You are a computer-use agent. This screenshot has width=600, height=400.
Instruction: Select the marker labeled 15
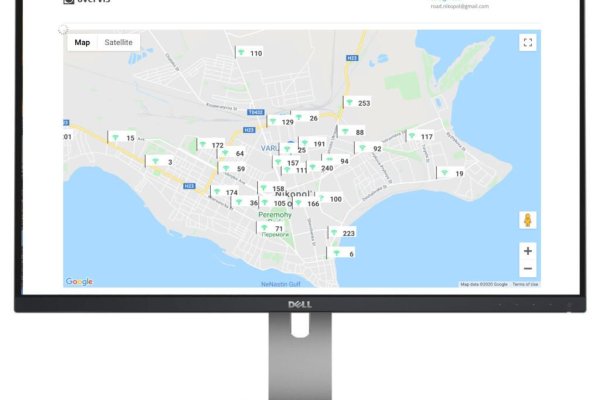[x=124, y=138]
